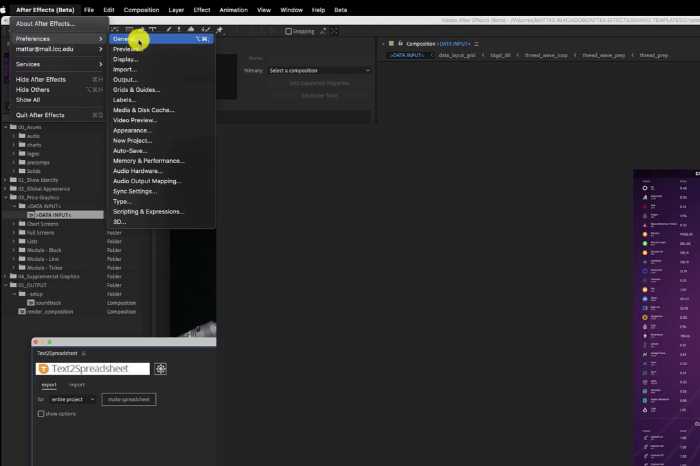Open Grids & Guides preferences
This screenshot has height=466, width=700.
click(162, 90)
